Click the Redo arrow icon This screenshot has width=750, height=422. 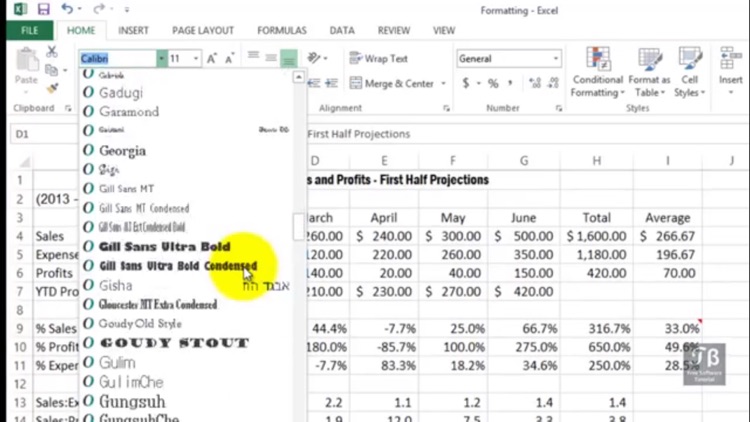pos(99,9)
